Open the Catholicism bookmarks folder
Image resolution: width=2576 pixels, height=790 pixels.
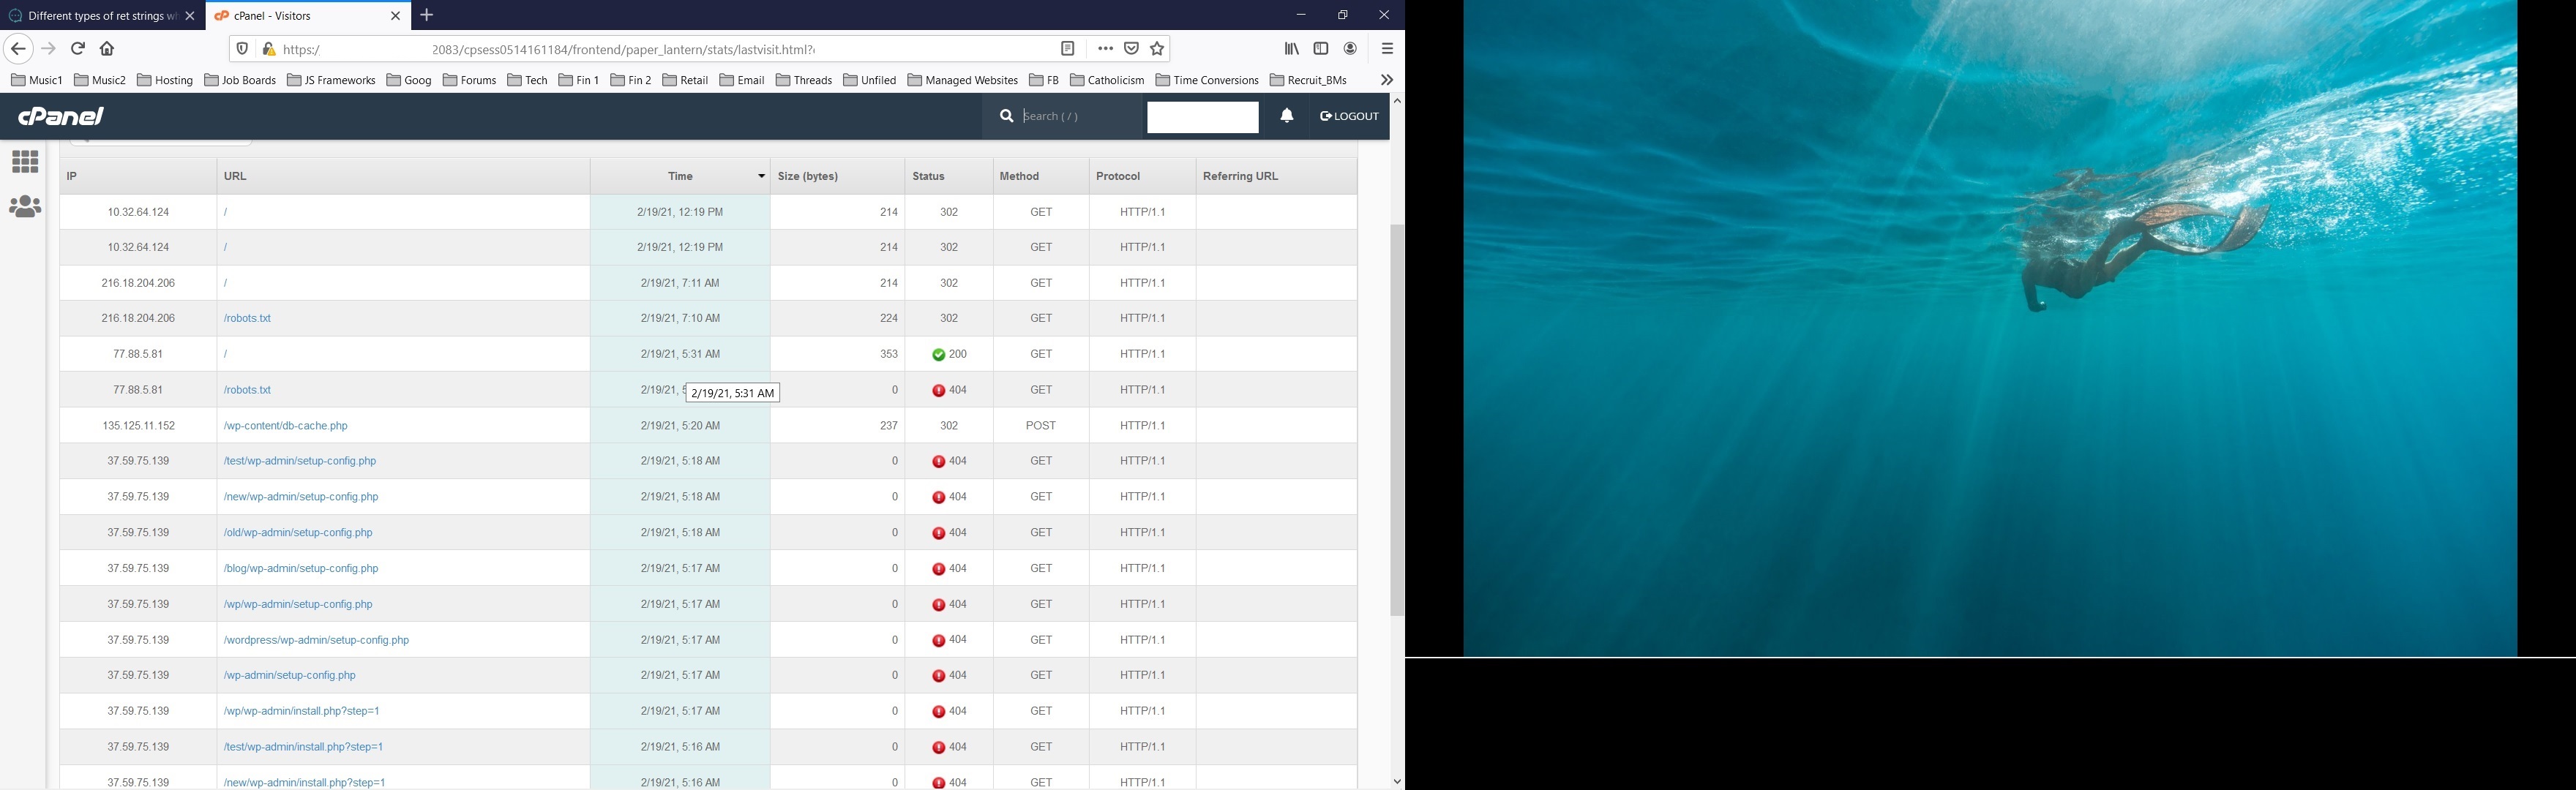point(1107,80)
